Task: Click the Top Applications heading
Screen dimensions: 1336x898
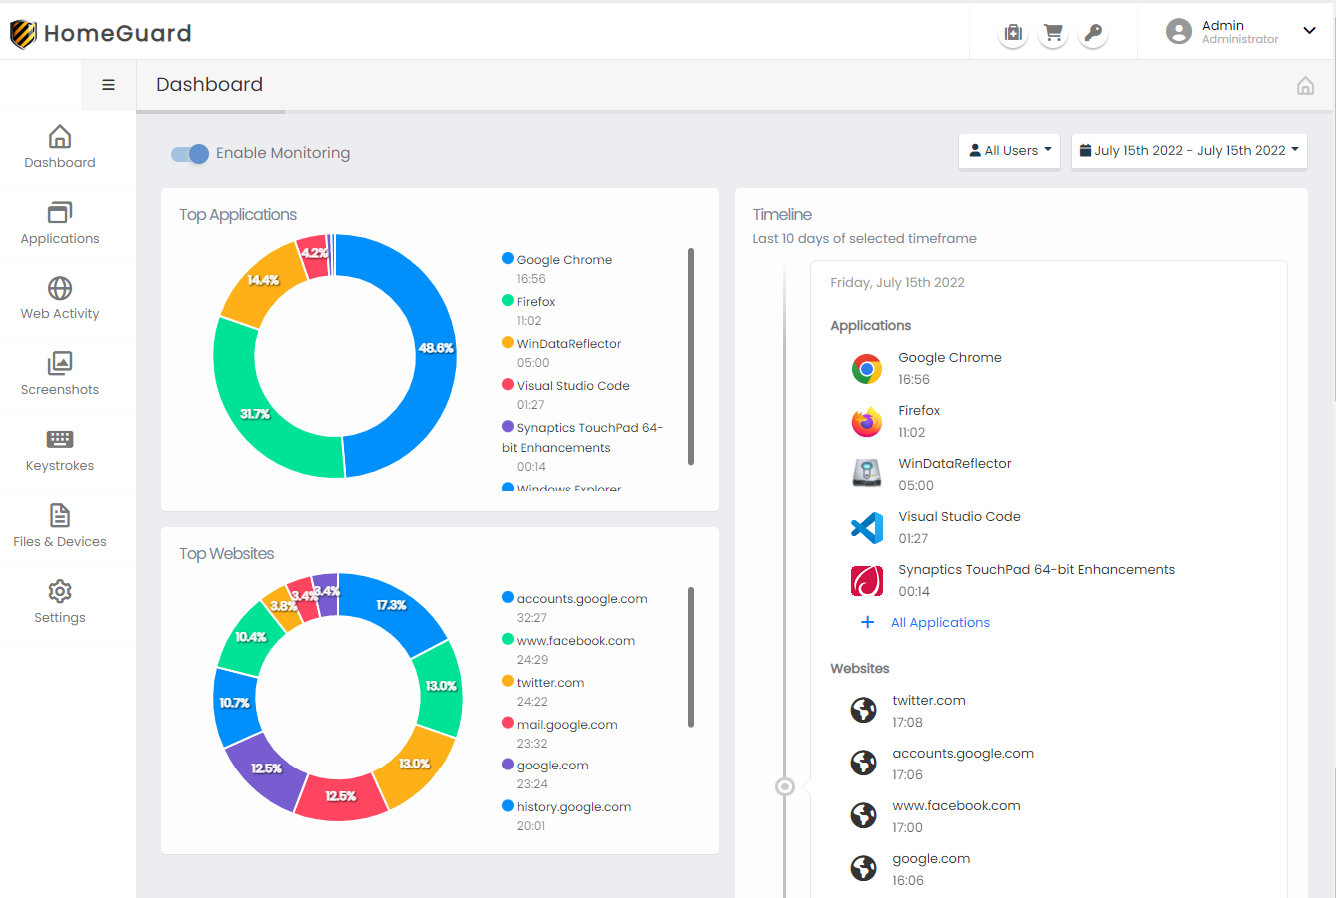Action: tap(238, 215)
